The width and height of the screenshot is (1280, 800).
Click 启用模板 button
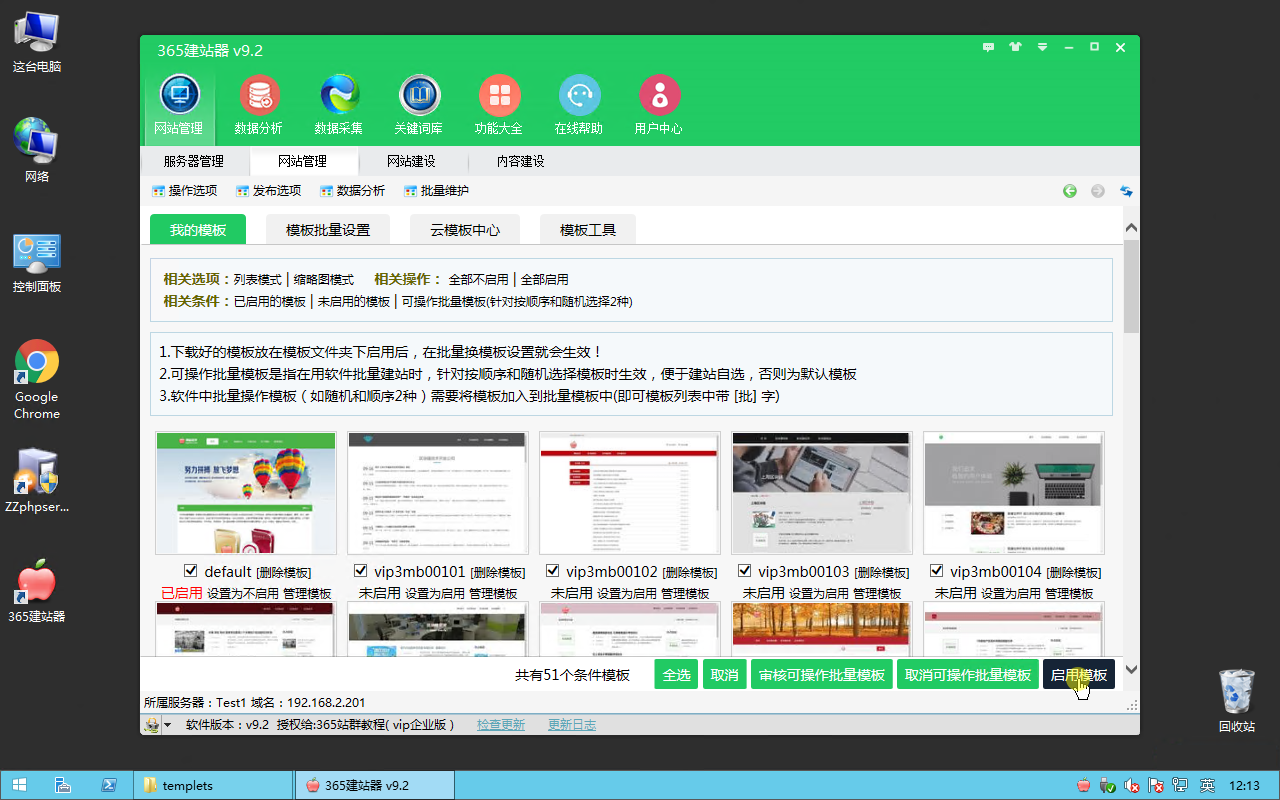(1079, 675)
